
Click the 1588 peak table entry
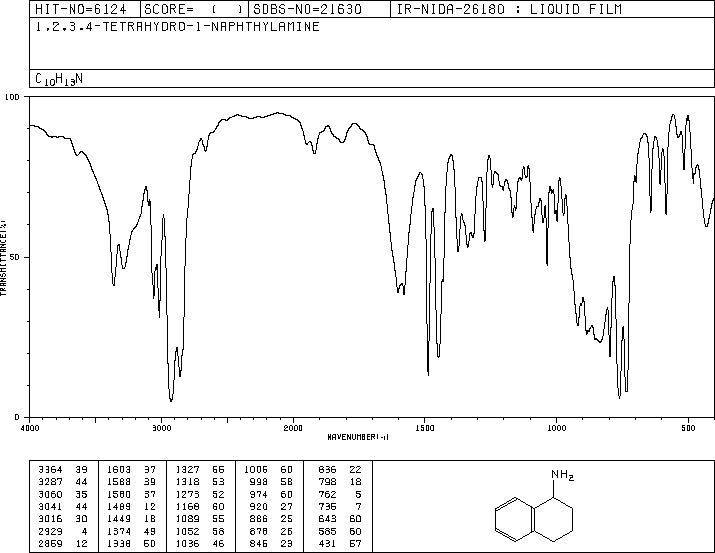[x=131, y=482]
